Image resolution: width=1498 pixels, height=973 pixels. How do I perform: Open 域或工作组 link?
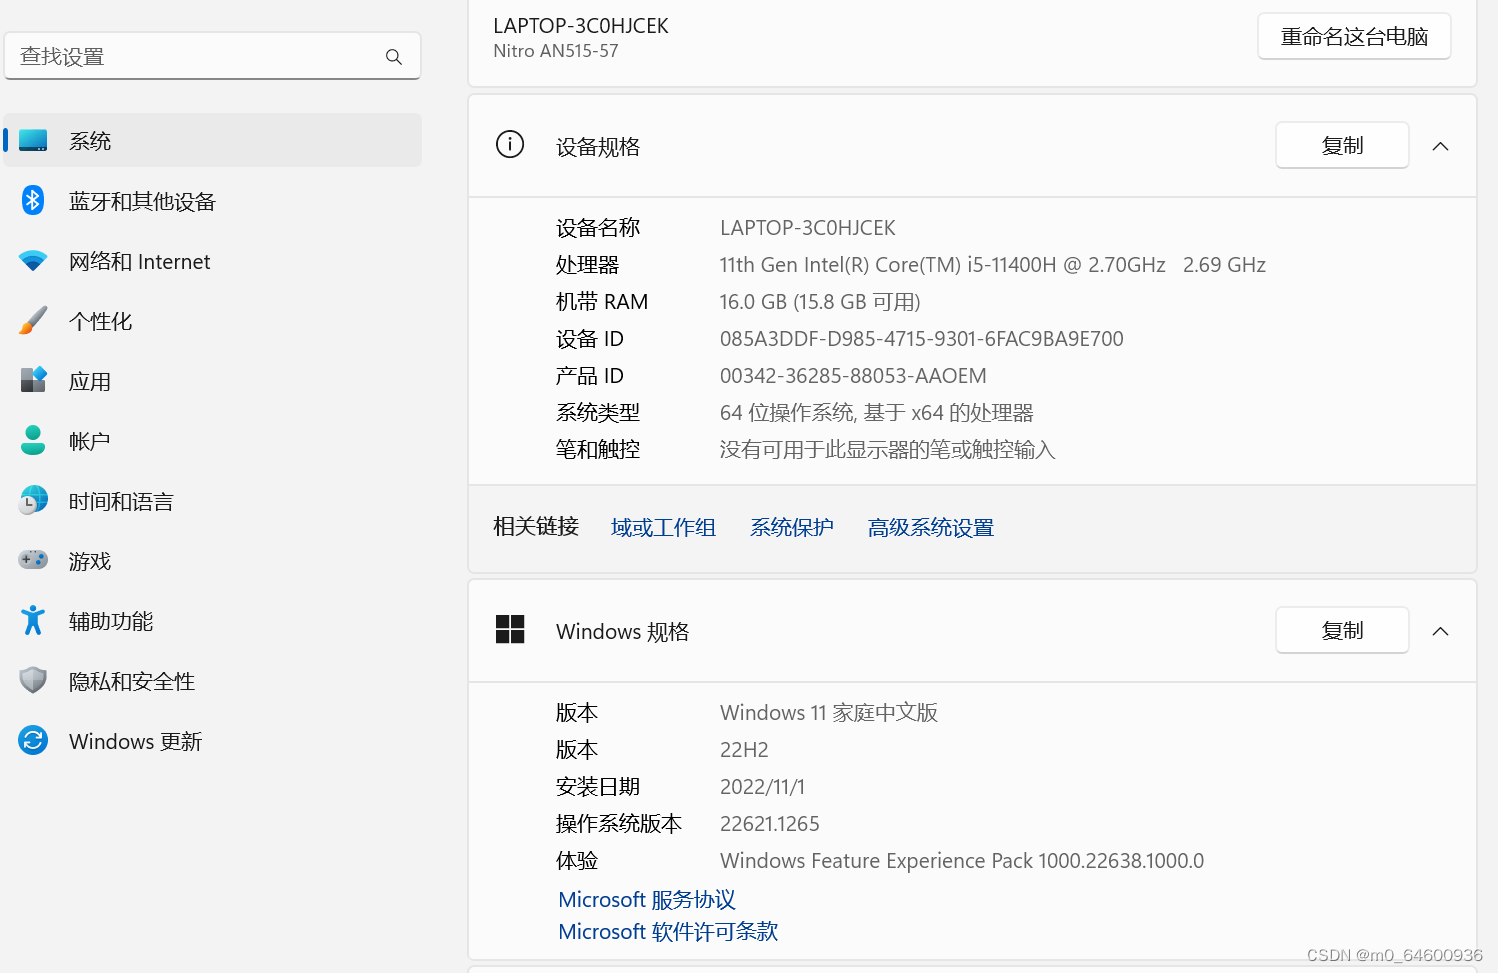(663, 527)
